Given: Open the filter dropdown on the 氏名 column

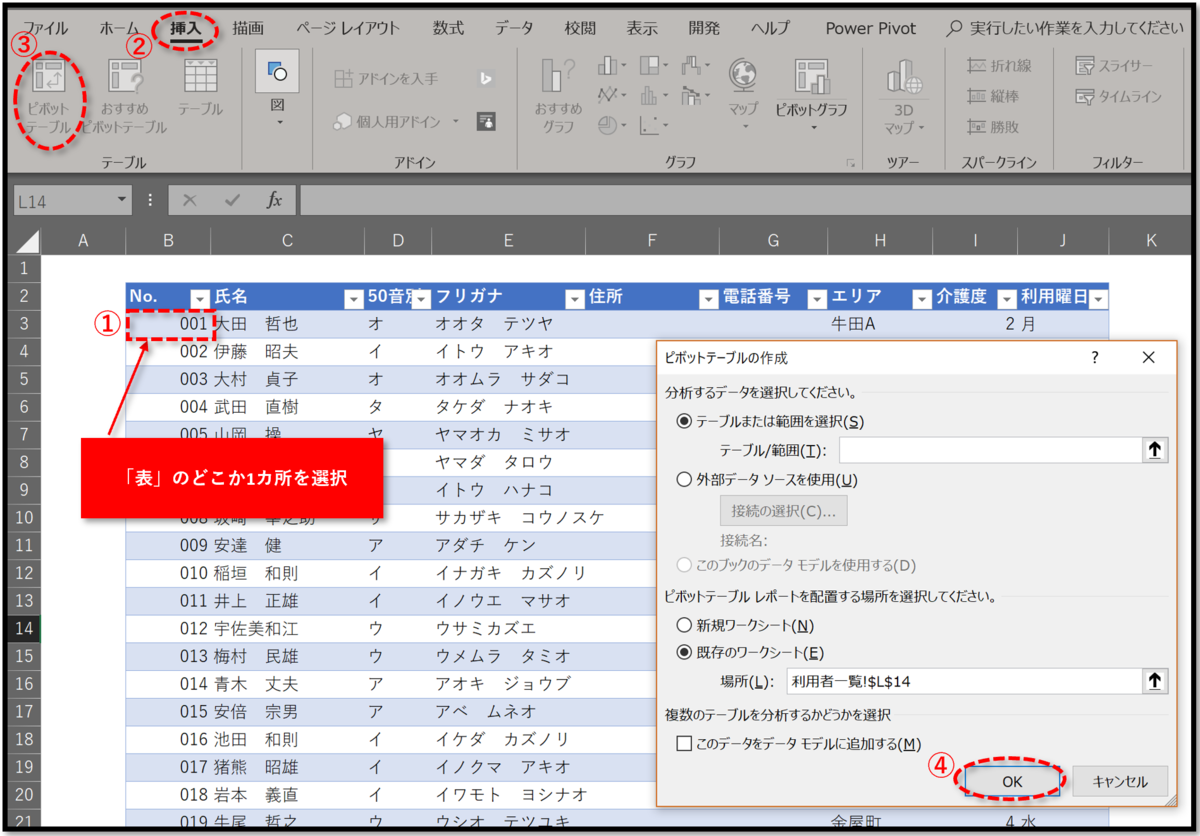Looking at the screenshot, I should click(x=354, y=298).
